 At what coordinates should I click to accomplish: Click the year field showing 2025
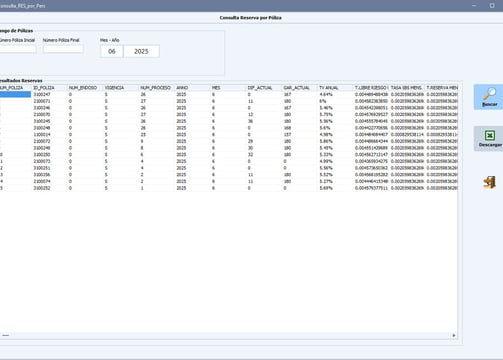(141, 51)
